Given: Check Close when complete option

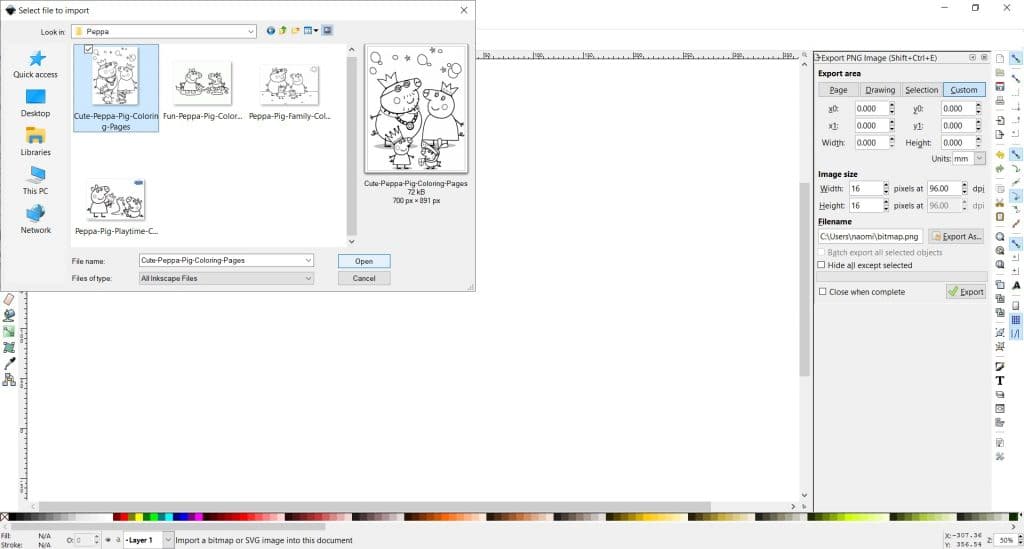Looking at the screenshot, I should pyautogui.click(x=822, y=292).
